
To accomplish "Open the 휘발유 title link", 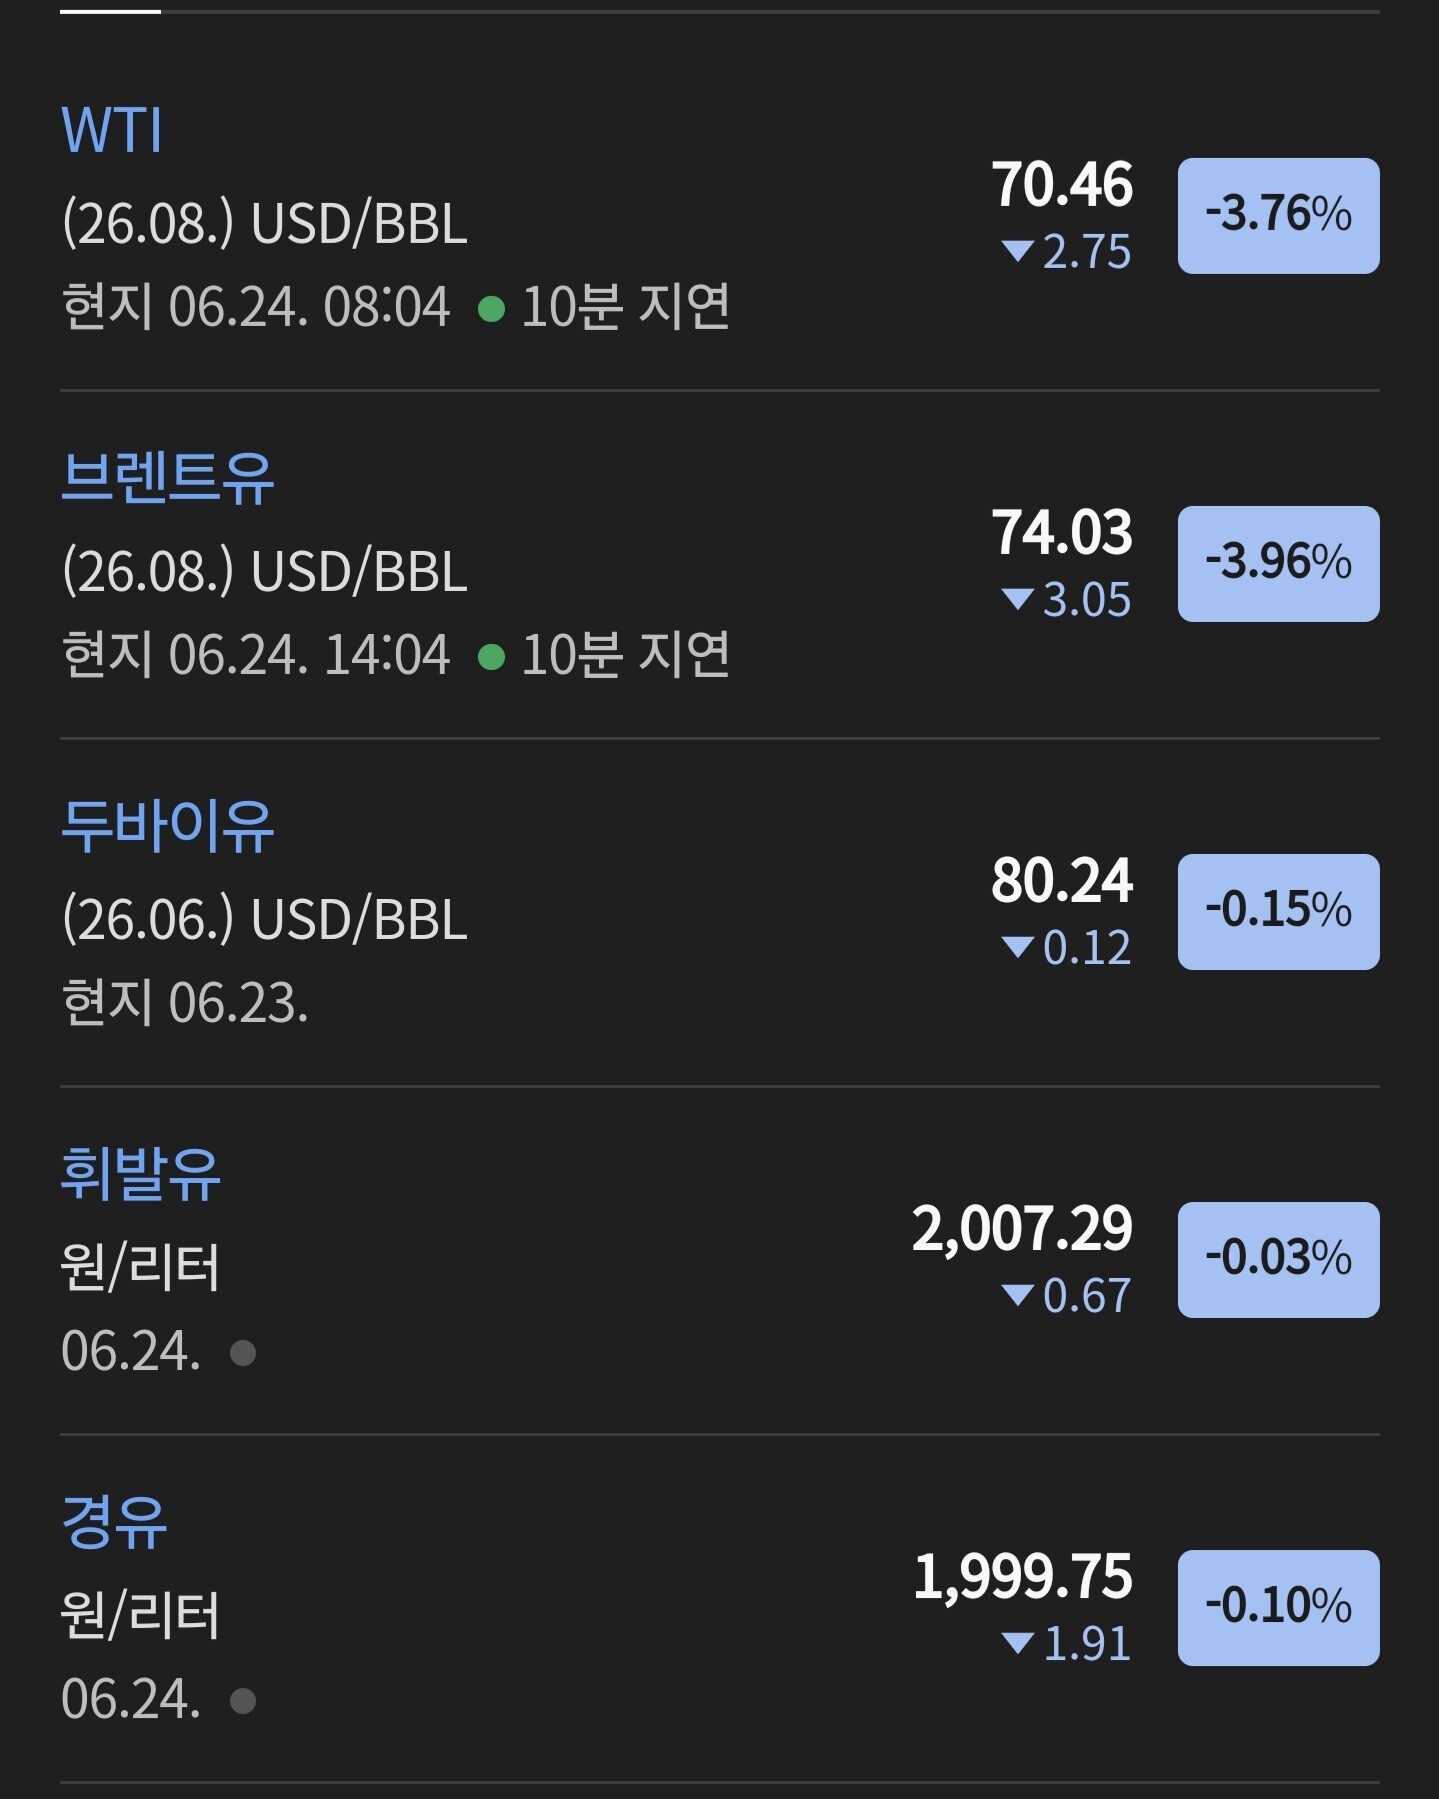I will 140,1174.
